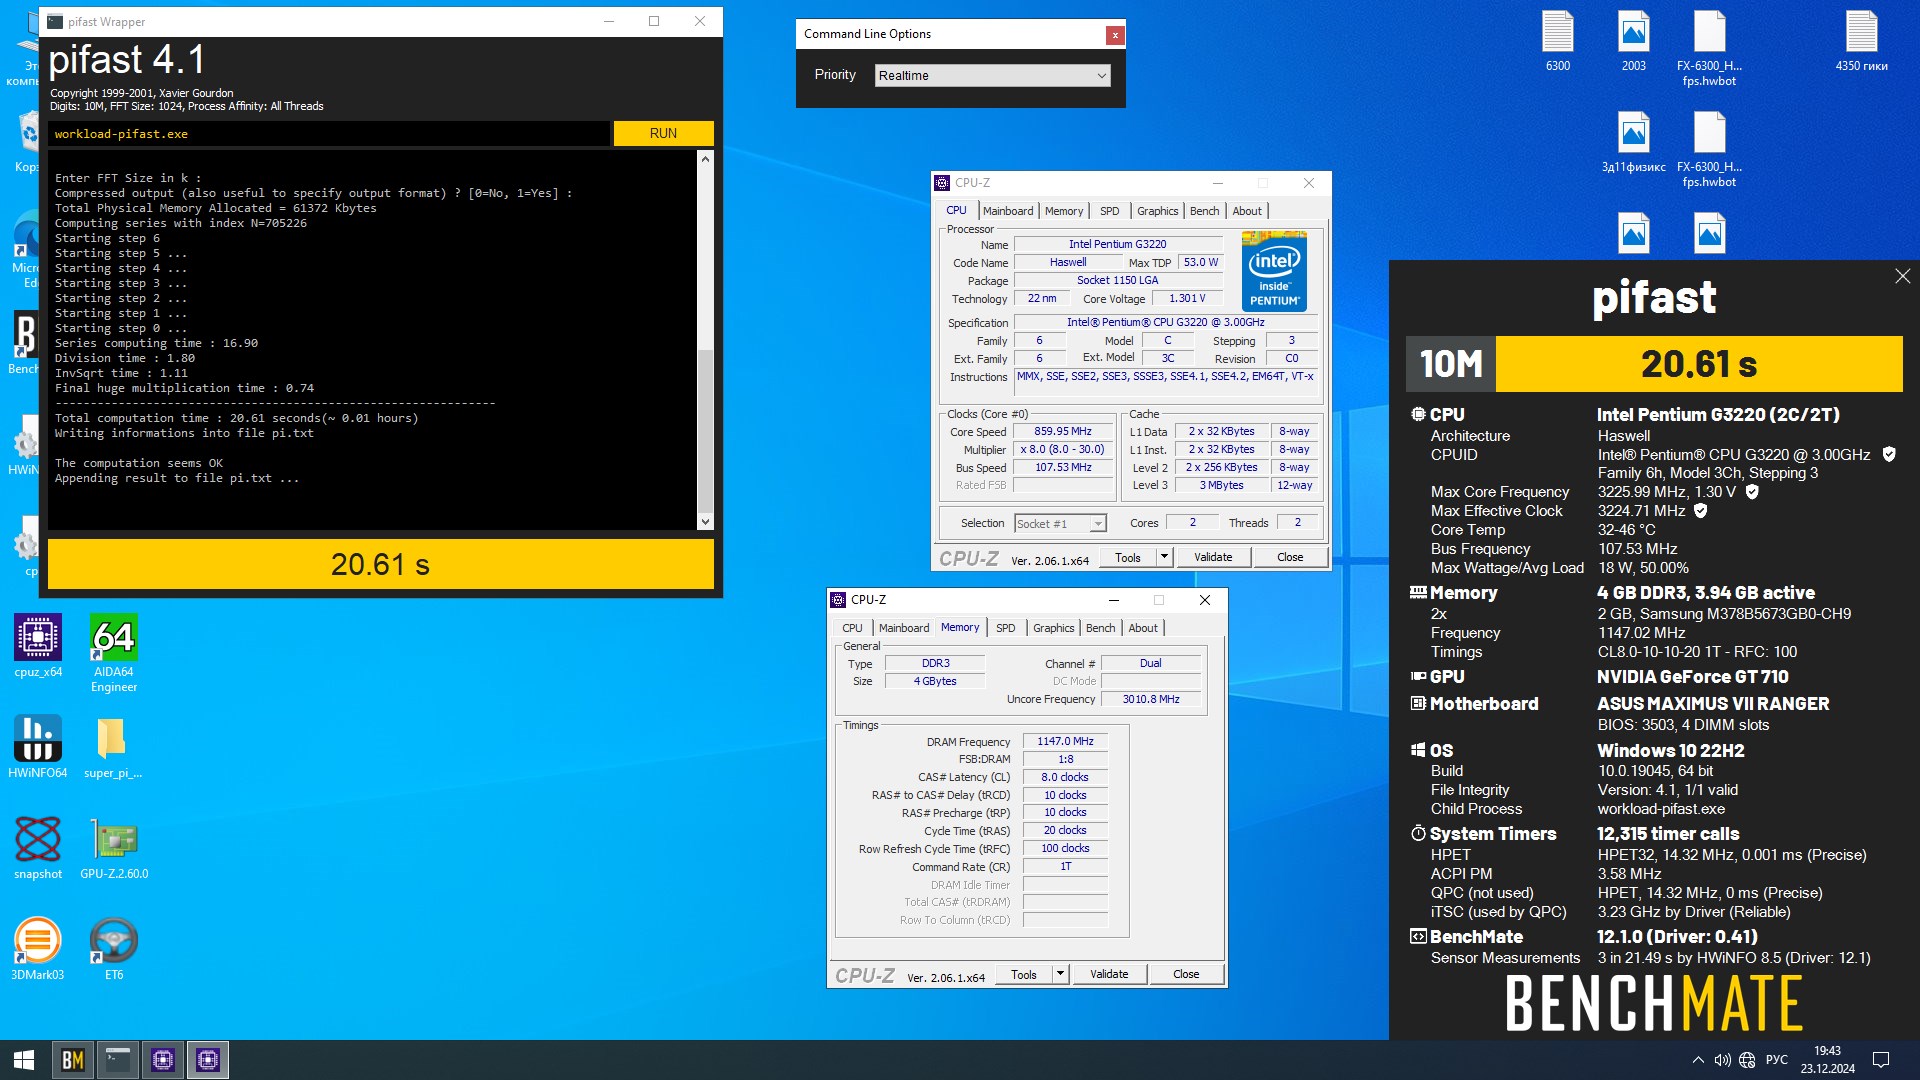Click the ASUS MAXIMUS VII RANGER text
The height and width of the screenshot is (1080, 1920).
(x=1713, y=704)
